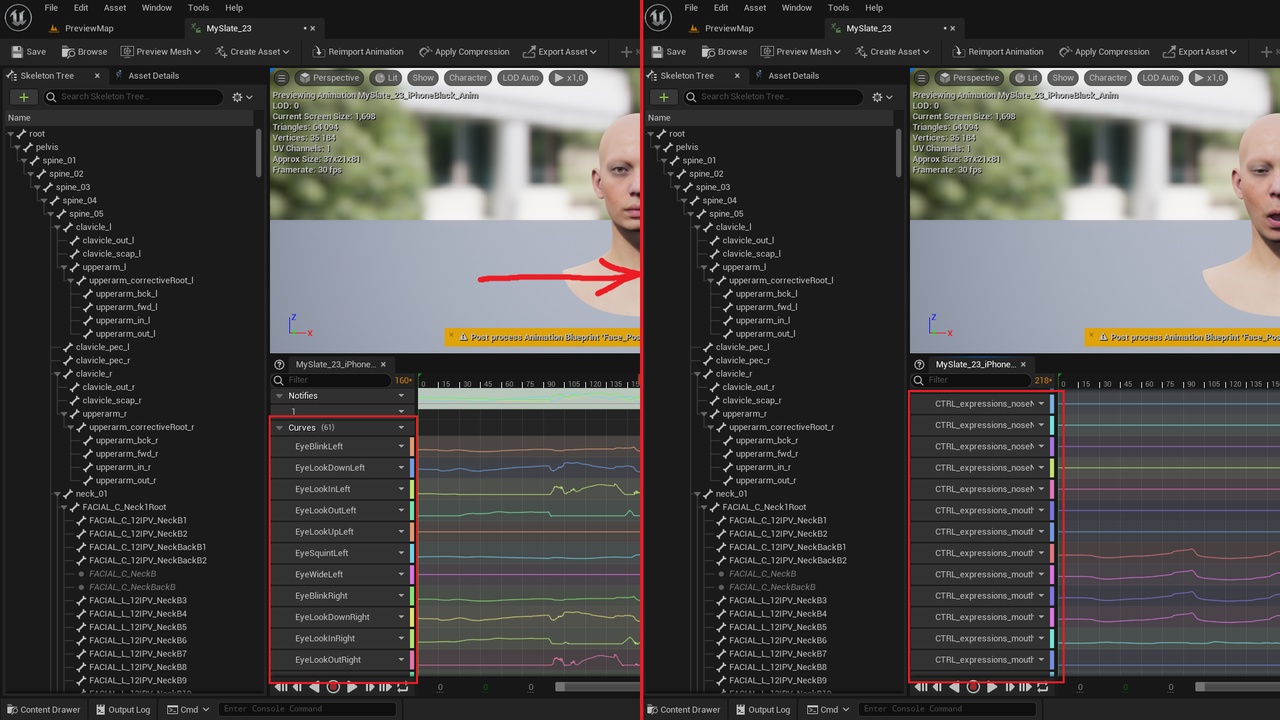Viewport: 1280px width, 720px height.
Task: Apply Compression in the right window toolbar
Action: click(x=1104, y=52)
